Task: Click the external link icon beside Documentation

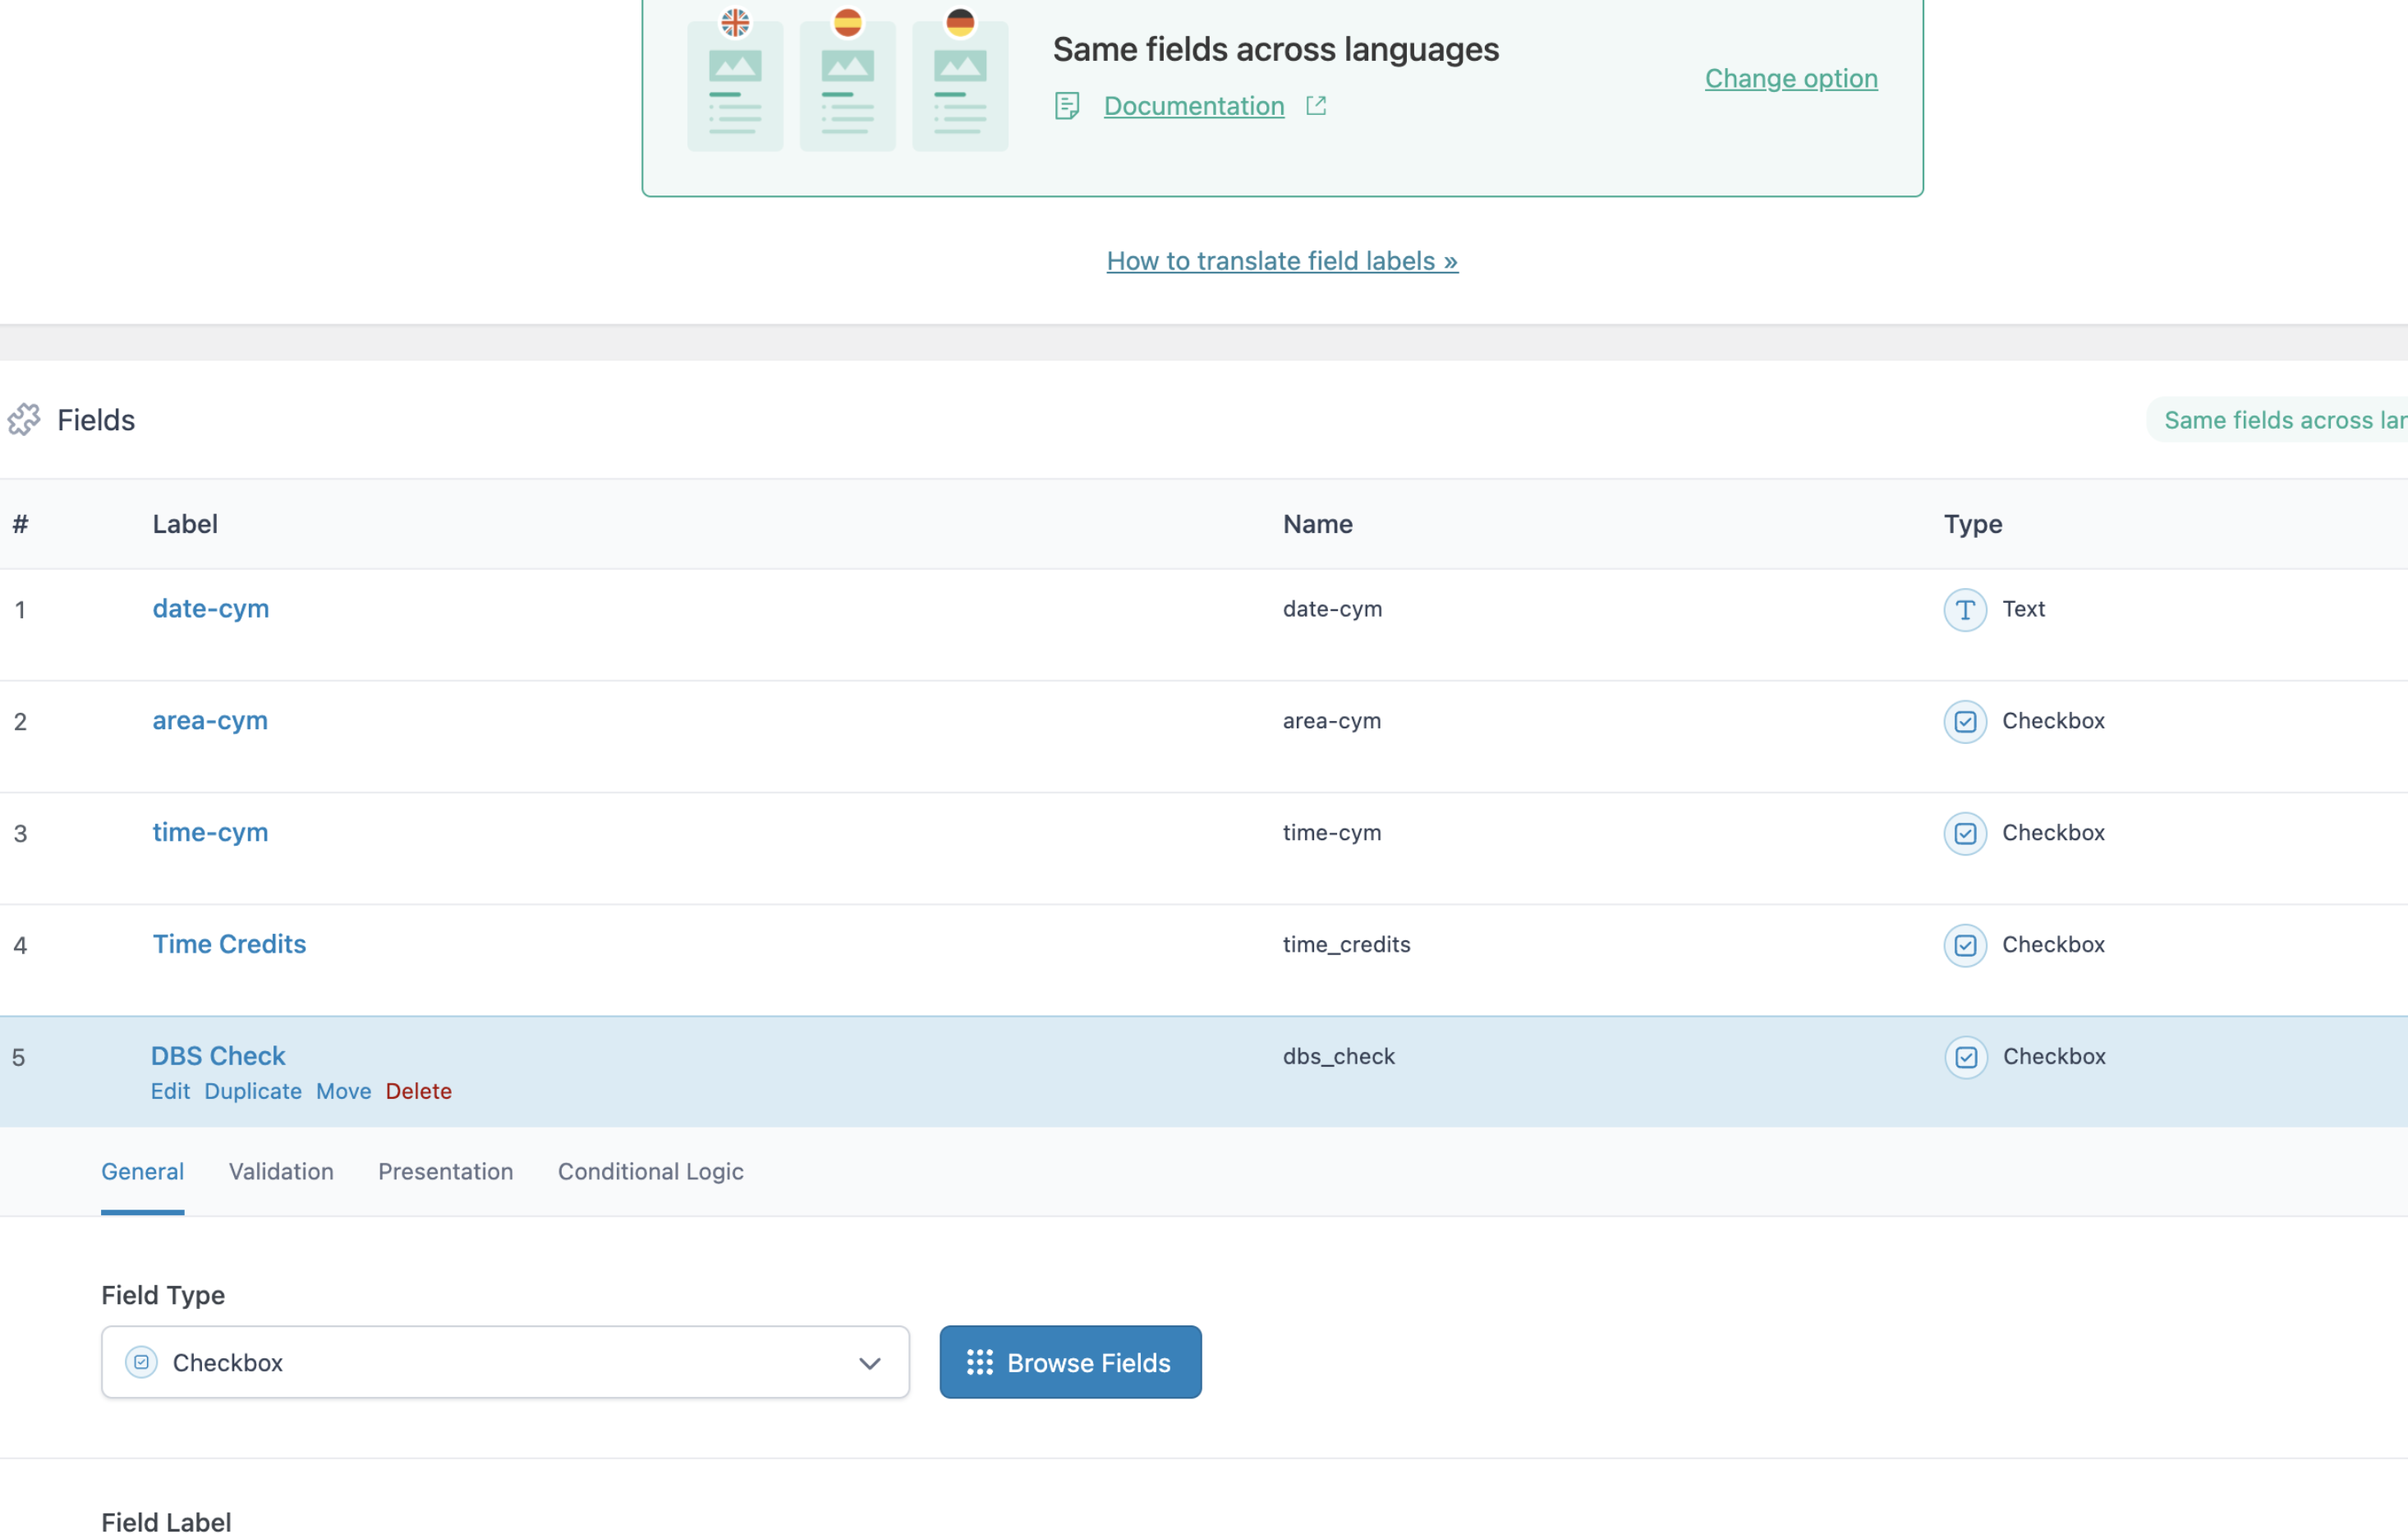Action: click(x=1315, y=106)
